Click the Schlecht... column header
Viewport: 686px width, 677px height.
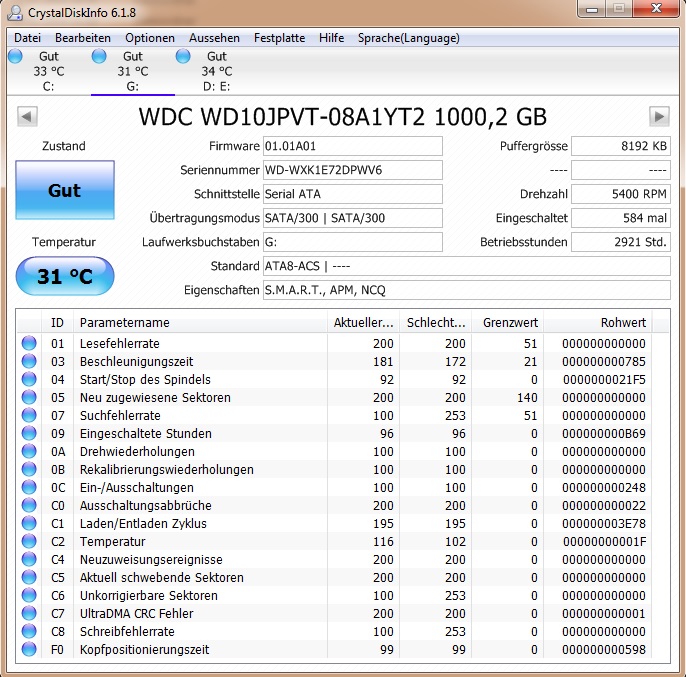436,323
